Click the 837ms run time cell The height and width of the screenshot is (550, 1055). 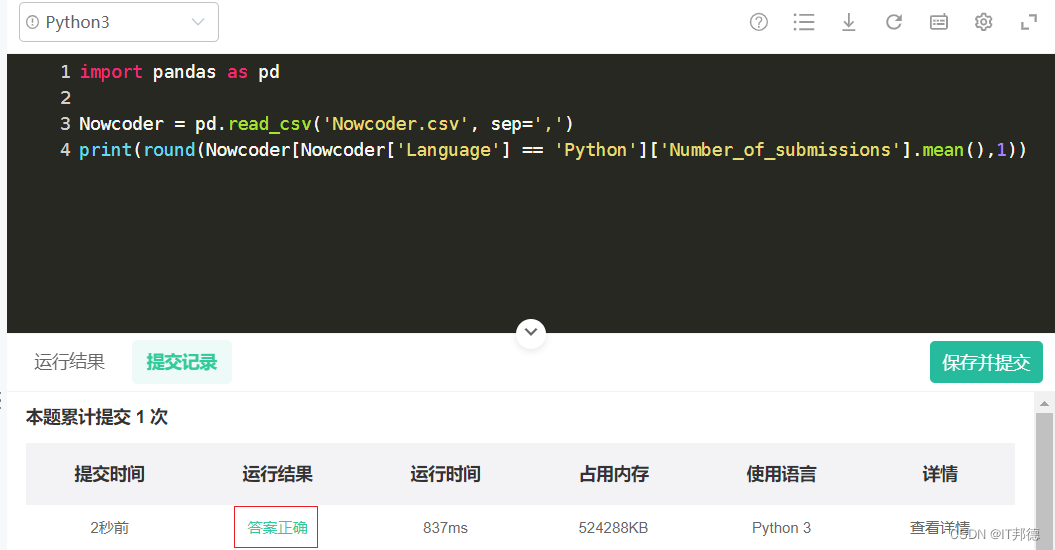445,528
